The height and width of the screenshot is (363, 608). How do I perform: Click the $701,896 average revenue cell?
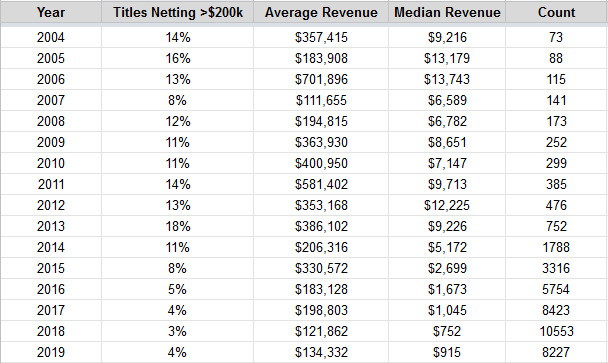pos(321,79)
